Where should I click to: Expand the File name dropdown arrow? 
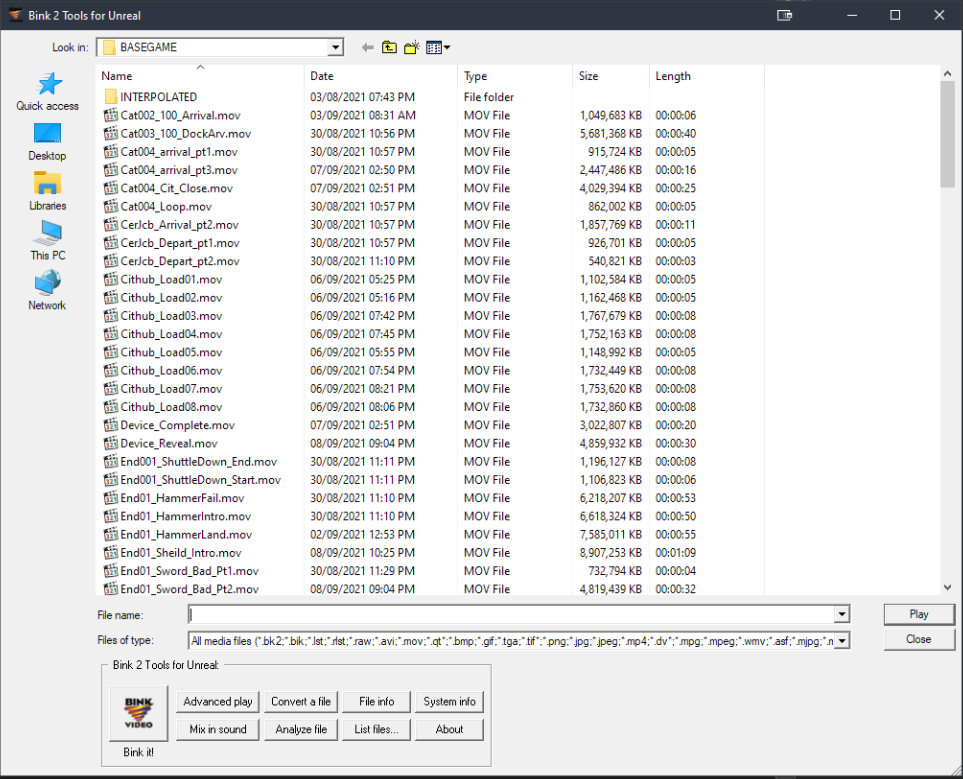click(841, 614)
